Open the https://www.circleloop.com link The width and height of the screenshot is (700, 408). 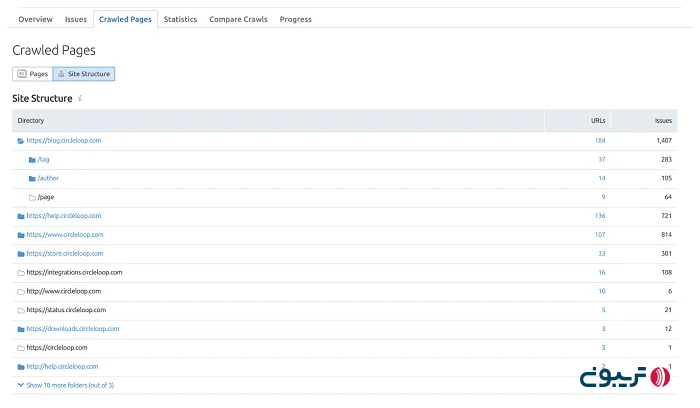coord(65,234)
